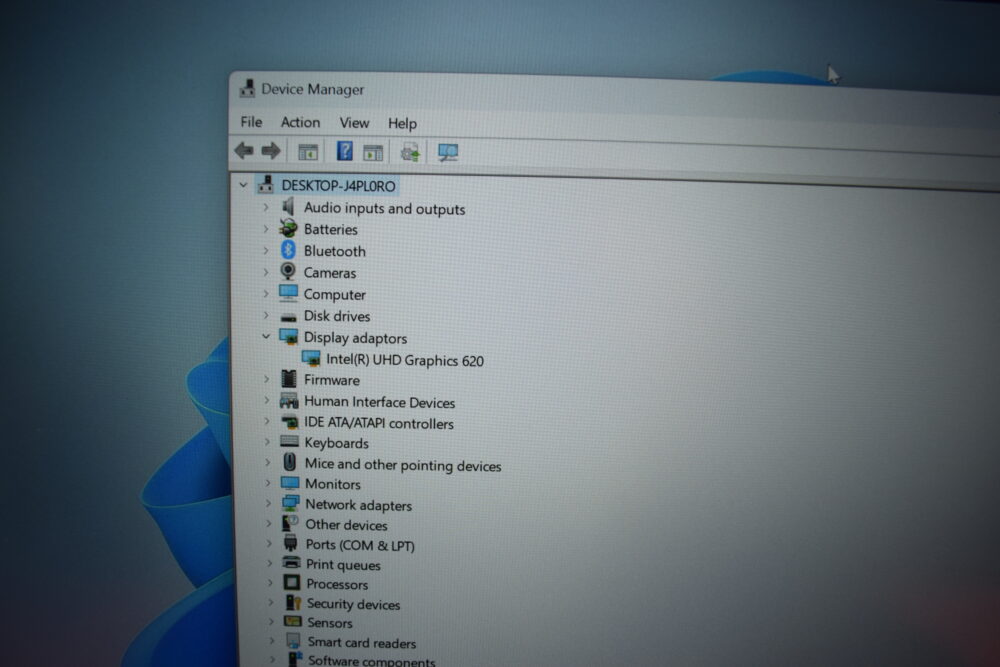This screenshot has width=1000, height=667.
Task: Click the printer icon beside Print queues
Action: (x=291, y=562)
